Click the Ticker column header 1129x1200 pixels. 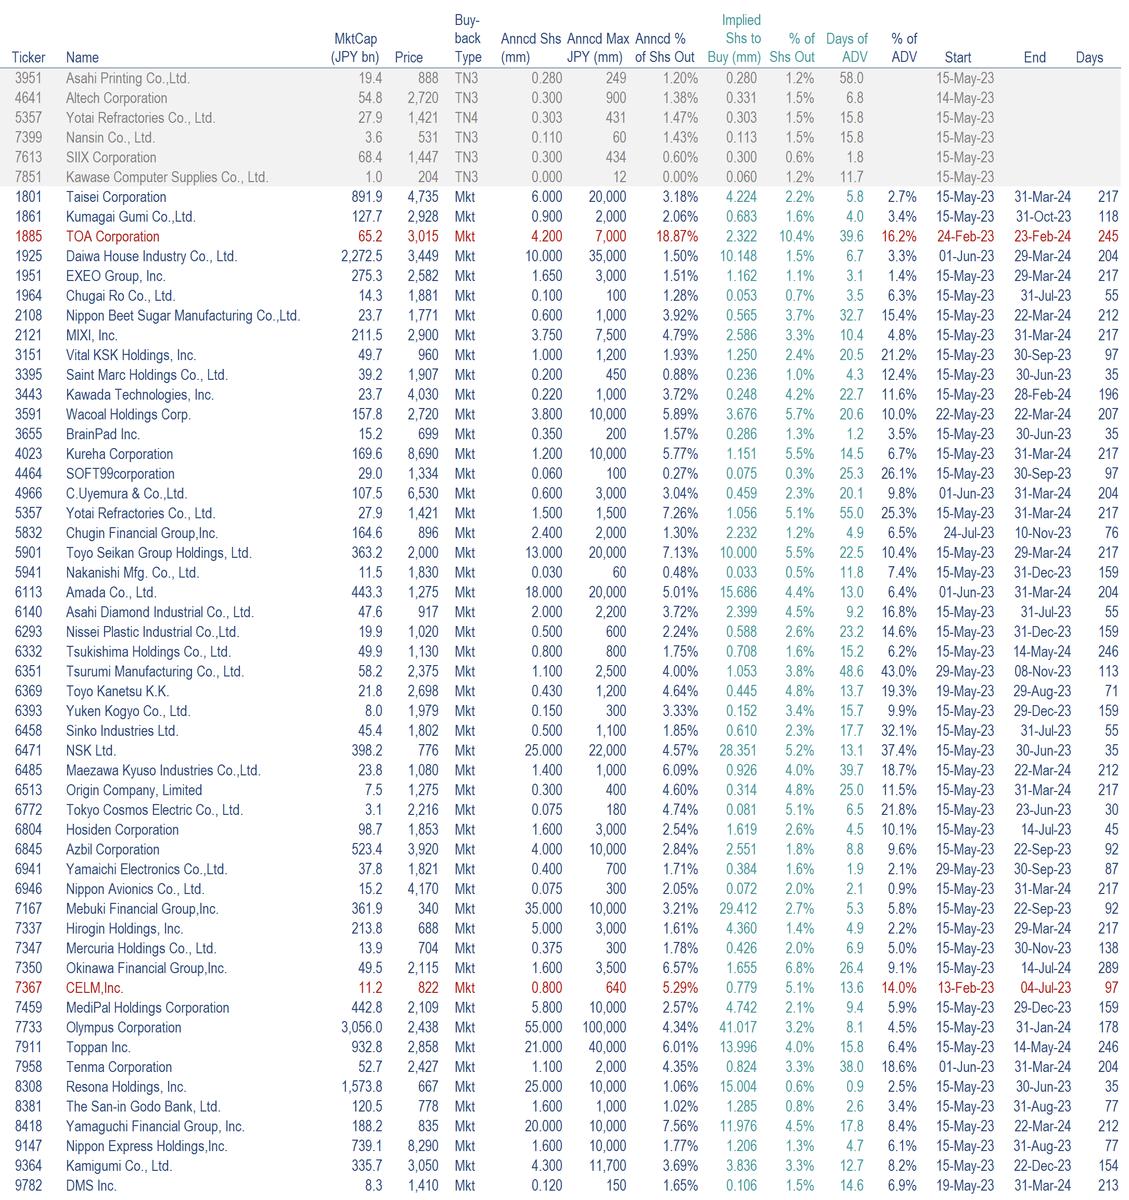click(x=29, y=58)
